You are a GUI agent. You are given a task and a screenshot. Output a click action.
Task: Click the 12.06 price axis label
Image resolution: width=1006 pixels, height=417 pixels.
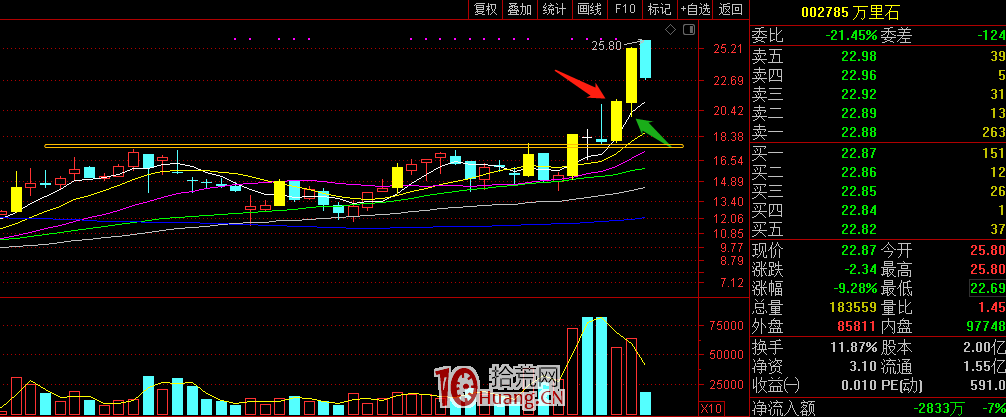tap(728, 218)
